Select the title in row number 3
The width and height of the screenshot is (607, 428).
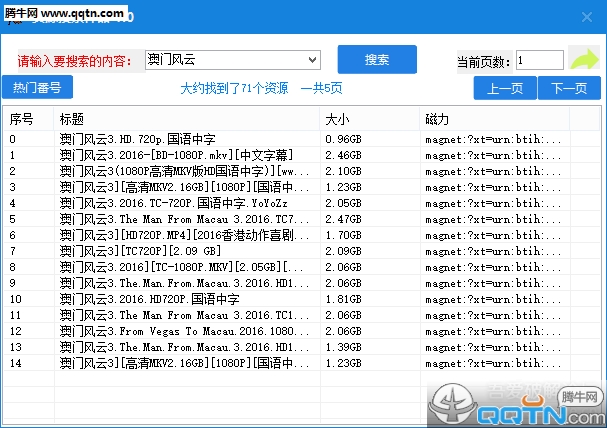click(184, 187)
